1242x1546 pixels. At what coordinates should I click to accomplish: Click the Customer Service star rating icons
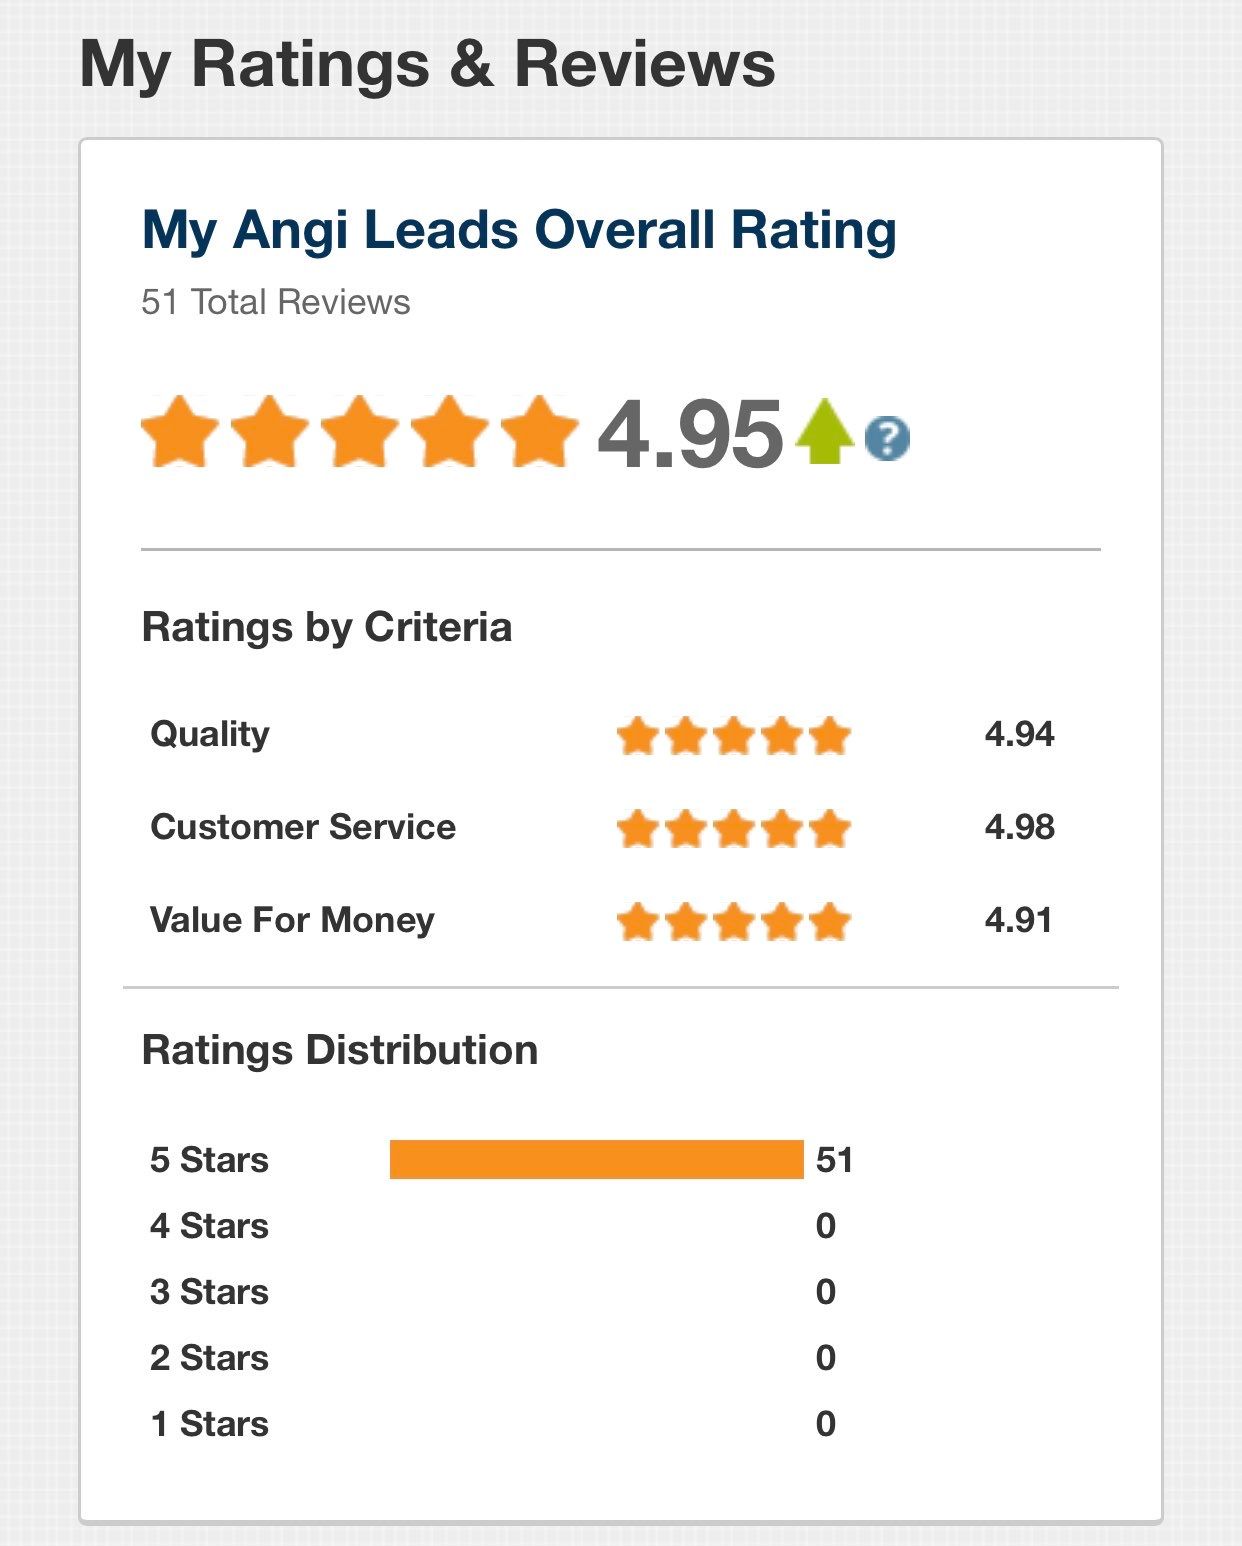click(734, 829)
